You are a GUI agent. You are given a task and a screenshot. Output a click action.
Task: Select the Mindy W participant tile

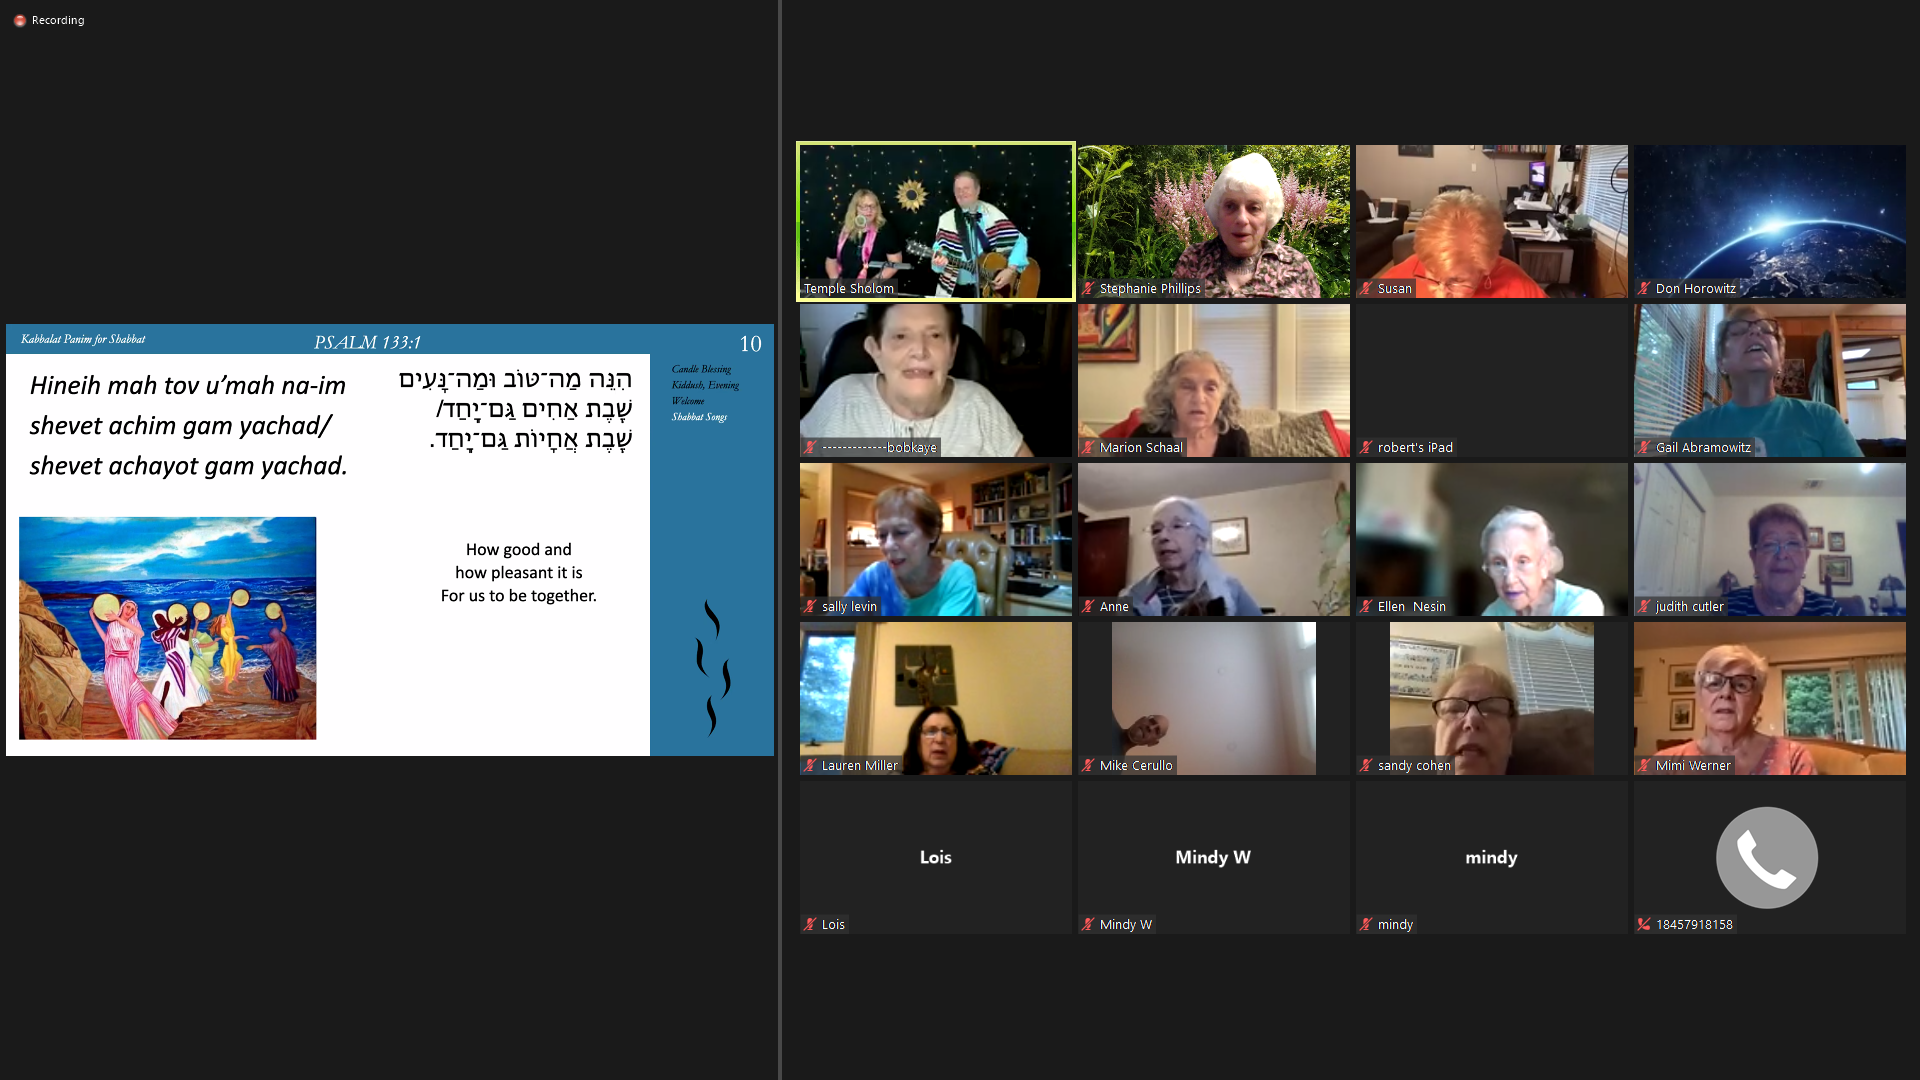point(1212,856)
